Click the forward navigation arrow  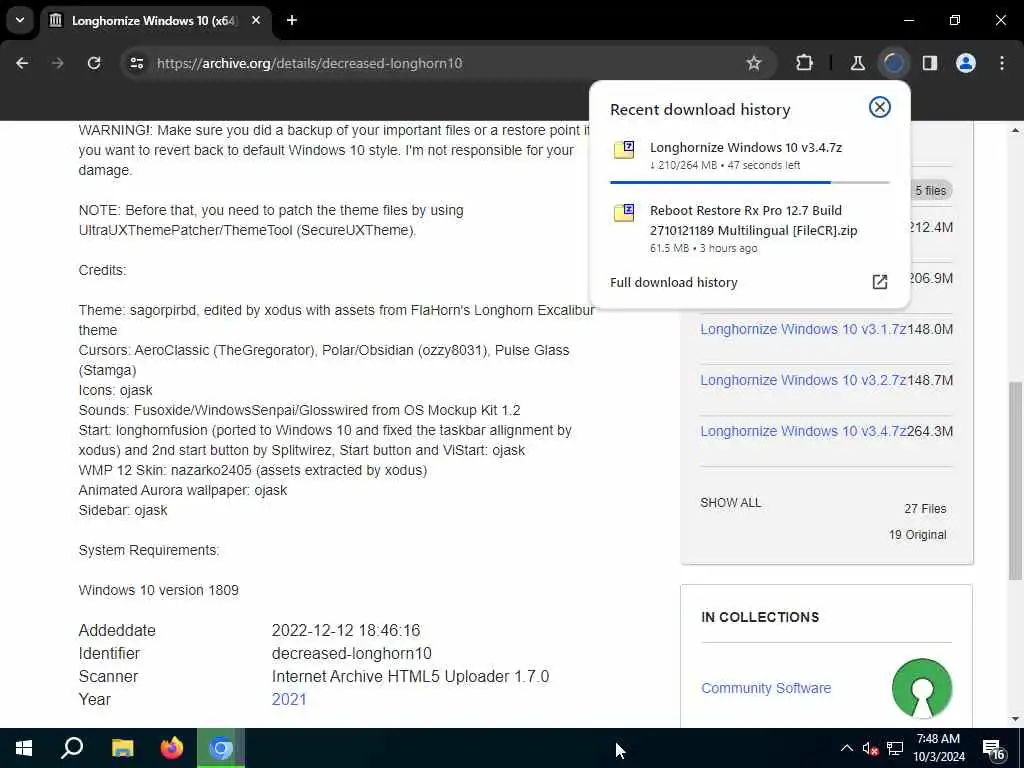point(57,63)
